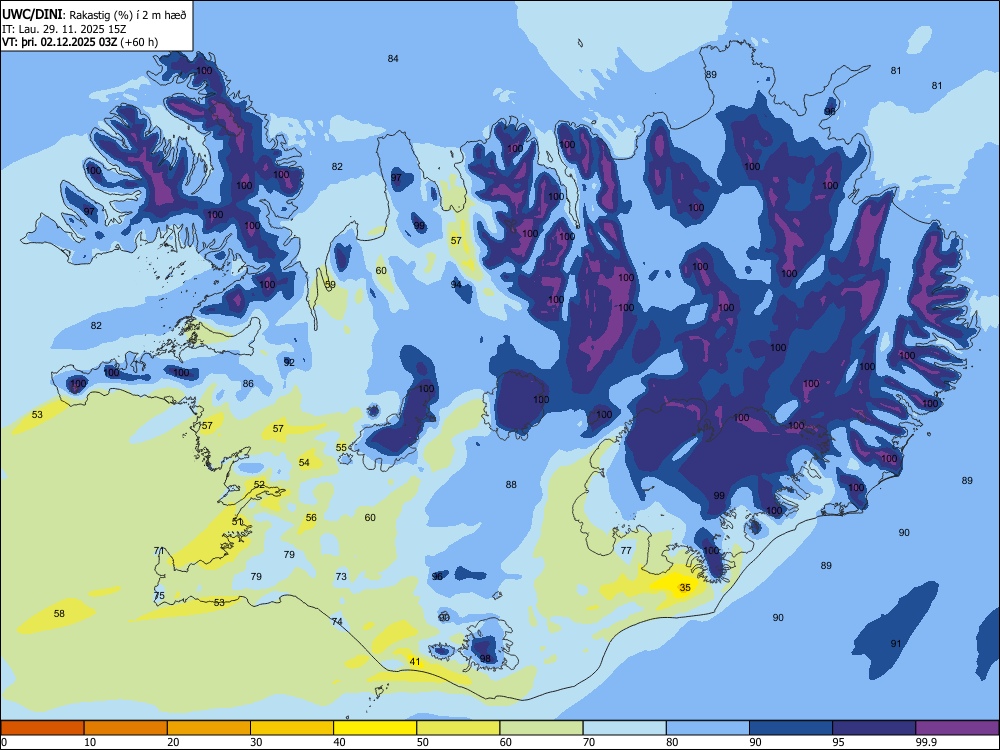This screenshot has height=750, width=1000.
Task: Select the humidity value 88 on the map
Action: point(511,485)
